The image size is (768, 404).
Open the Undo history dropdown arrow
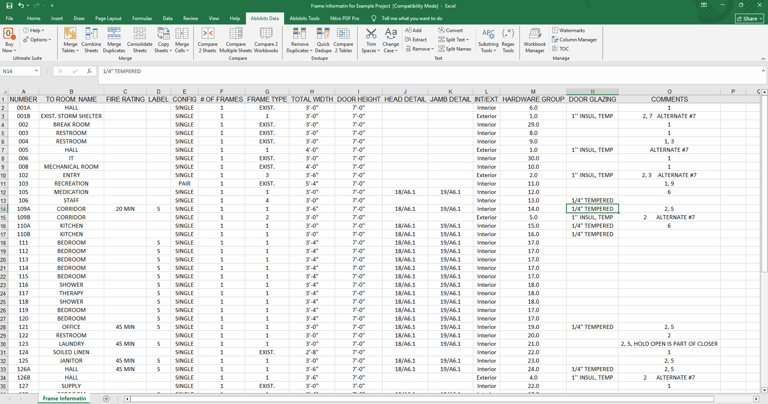click(27, 5)
